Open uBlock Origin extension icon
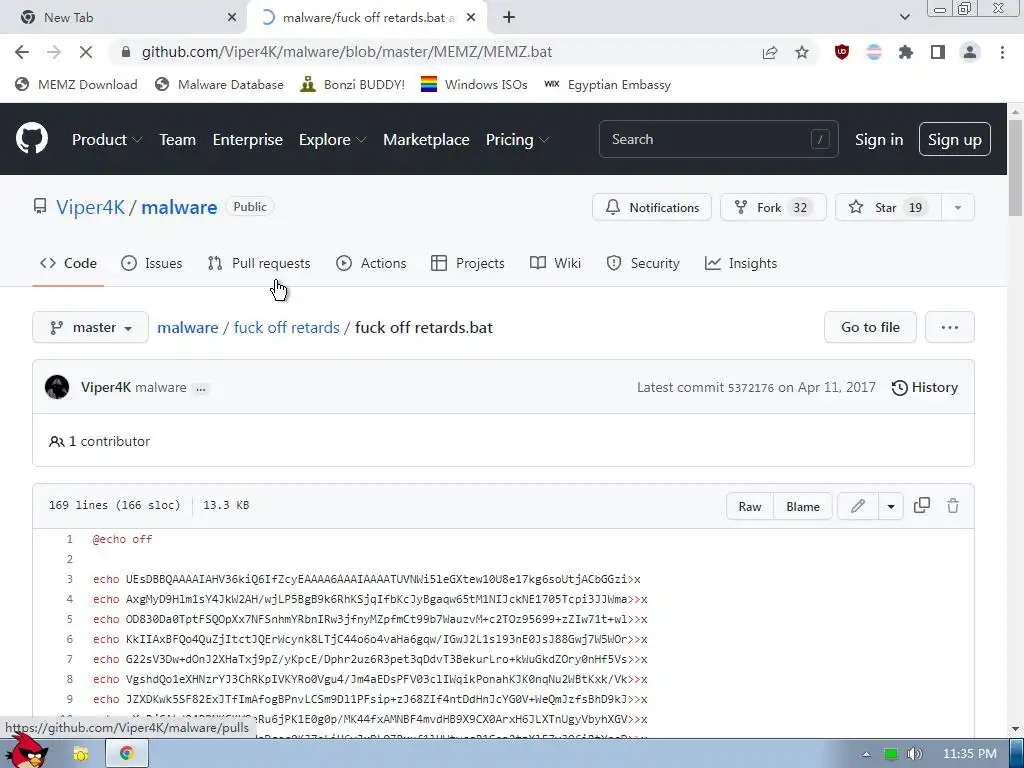The image size is (1024, 768). pos(842,52)
